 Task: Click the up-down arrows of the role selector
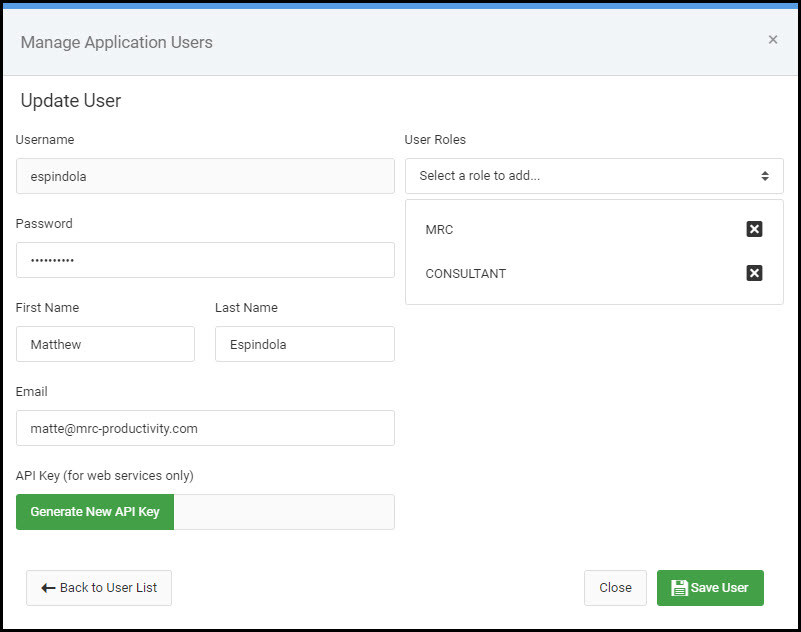[x=765, y=176]
